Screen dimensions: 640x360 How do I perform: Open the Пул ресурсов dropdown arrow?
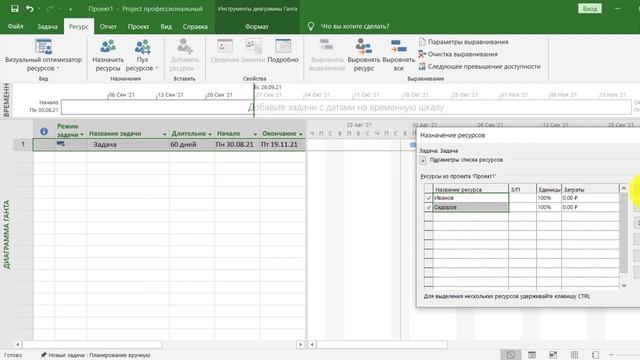click(x=157, y=68)
